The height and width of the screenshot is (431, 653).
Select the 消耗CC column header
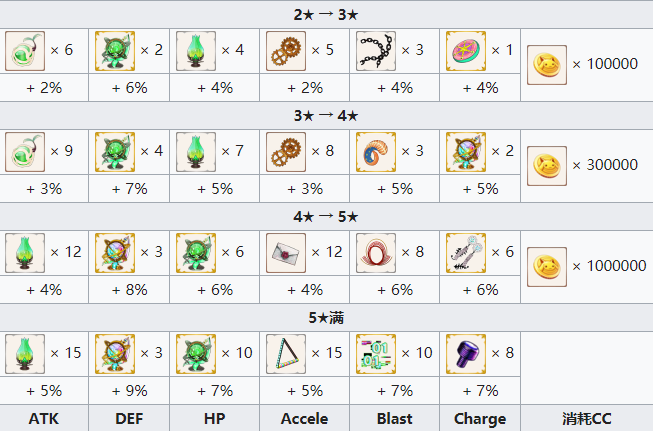tap(587, 418)
